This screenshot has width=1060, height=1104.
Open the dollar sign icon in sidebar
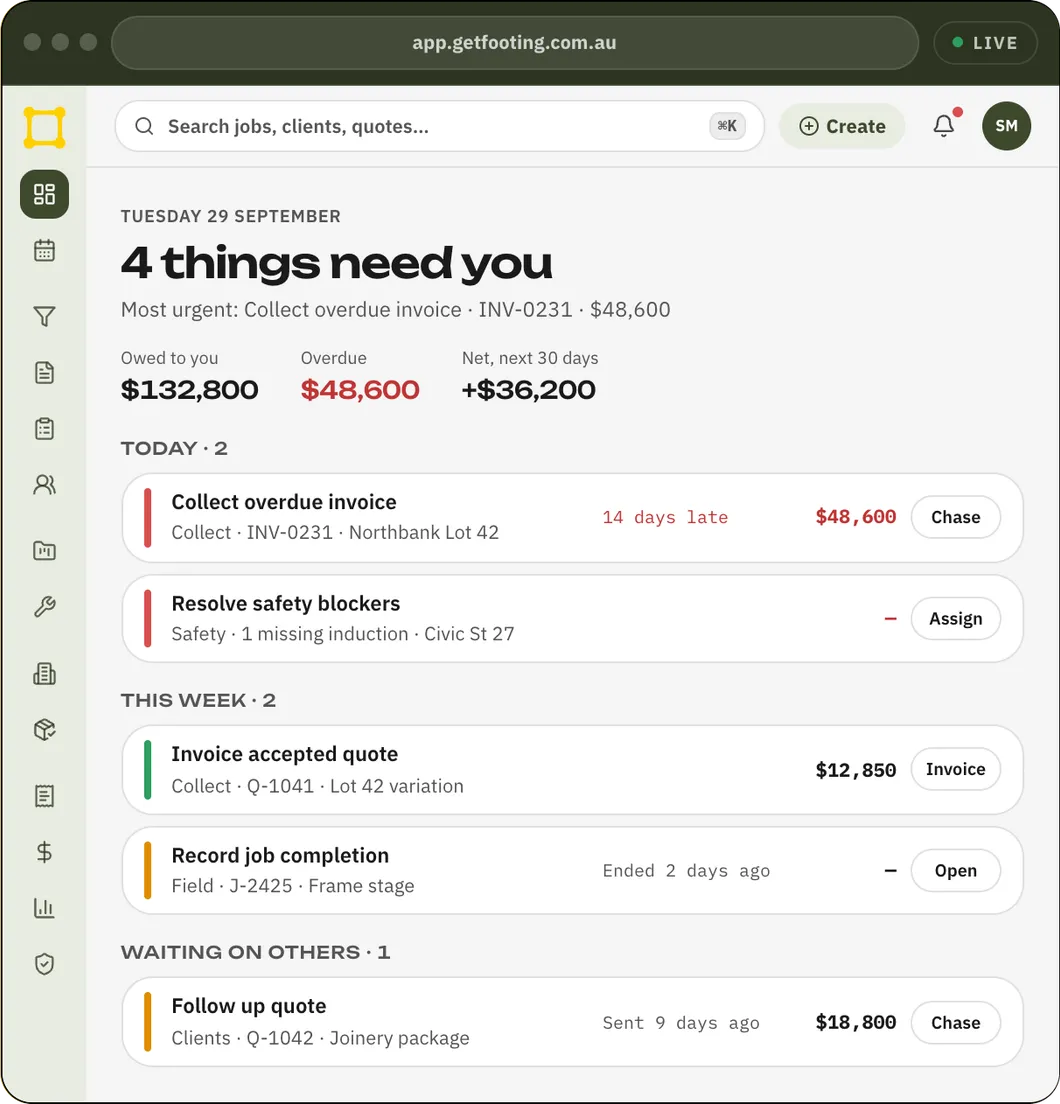pos(44,852)
